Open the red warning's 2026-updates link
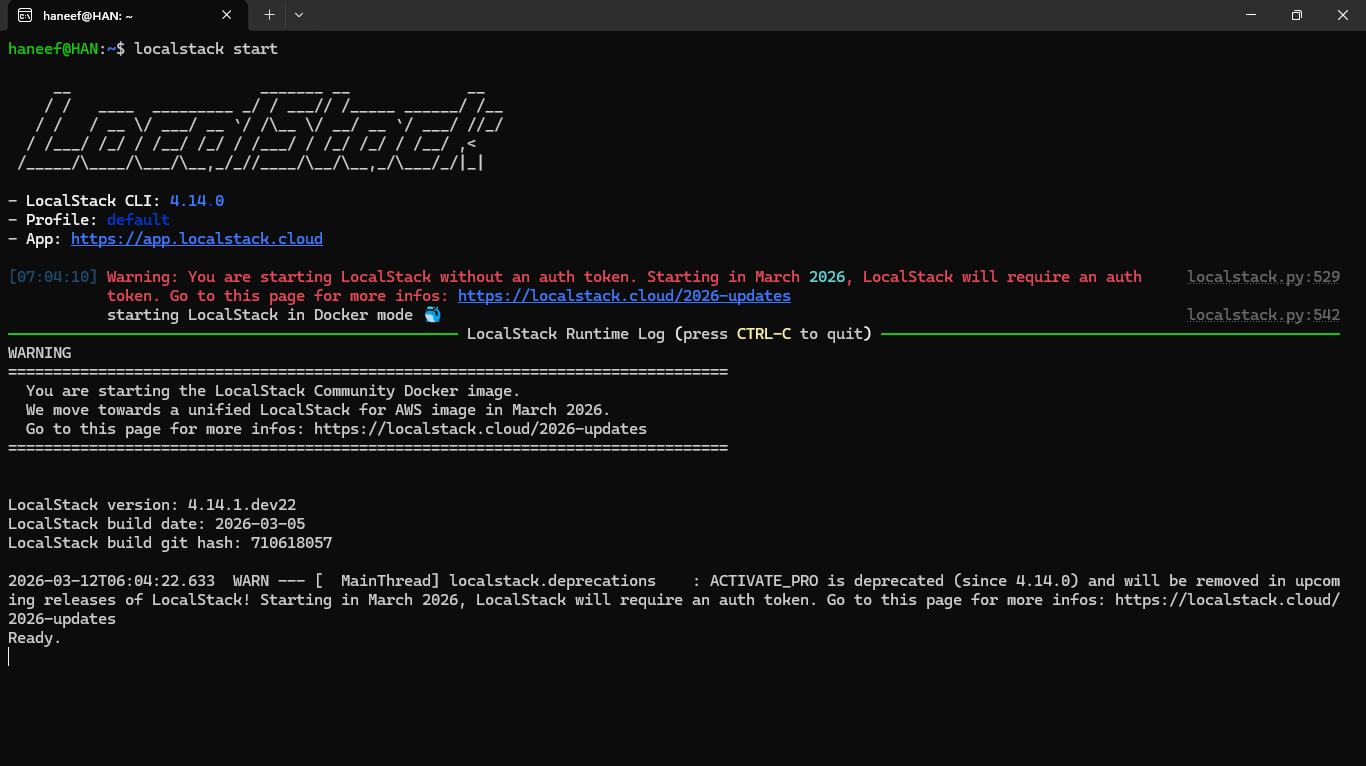The width and height of the screenshot is (1366, 766). click(x=624, y=296)
